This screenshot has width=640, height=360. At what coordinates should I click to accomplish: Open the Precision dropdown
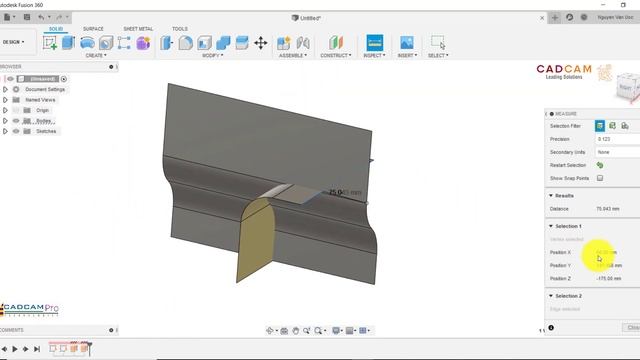click(617, 139)
